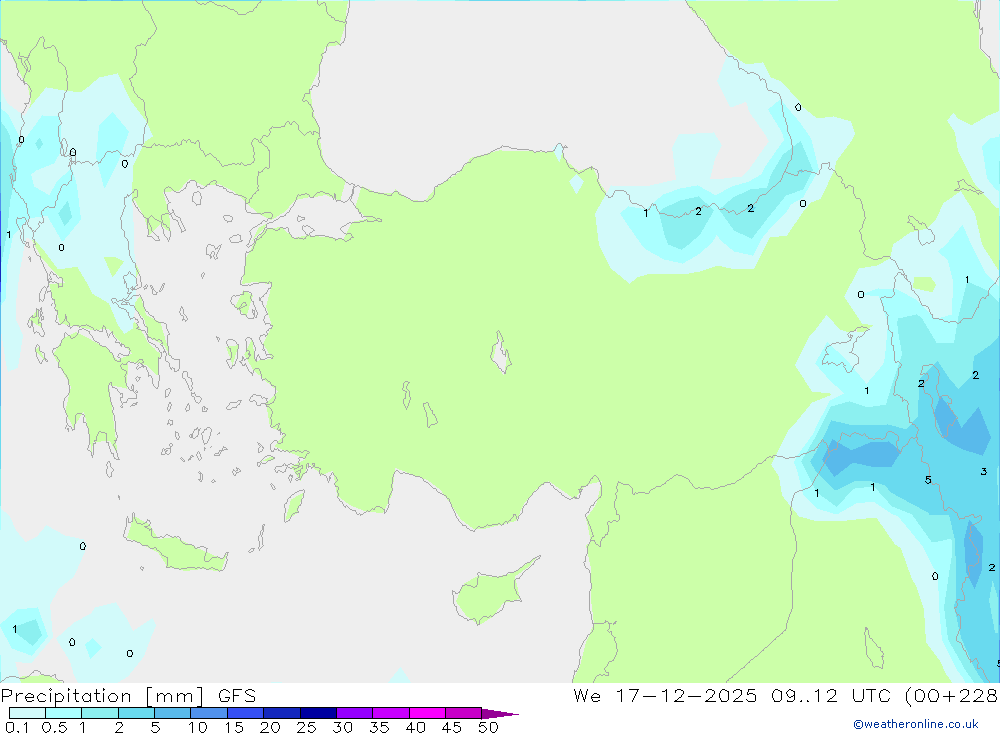Click the '3' precipitation value on map
This screenshot has height=733, width=1000.
pyautogui.click(x=983, y=471)
